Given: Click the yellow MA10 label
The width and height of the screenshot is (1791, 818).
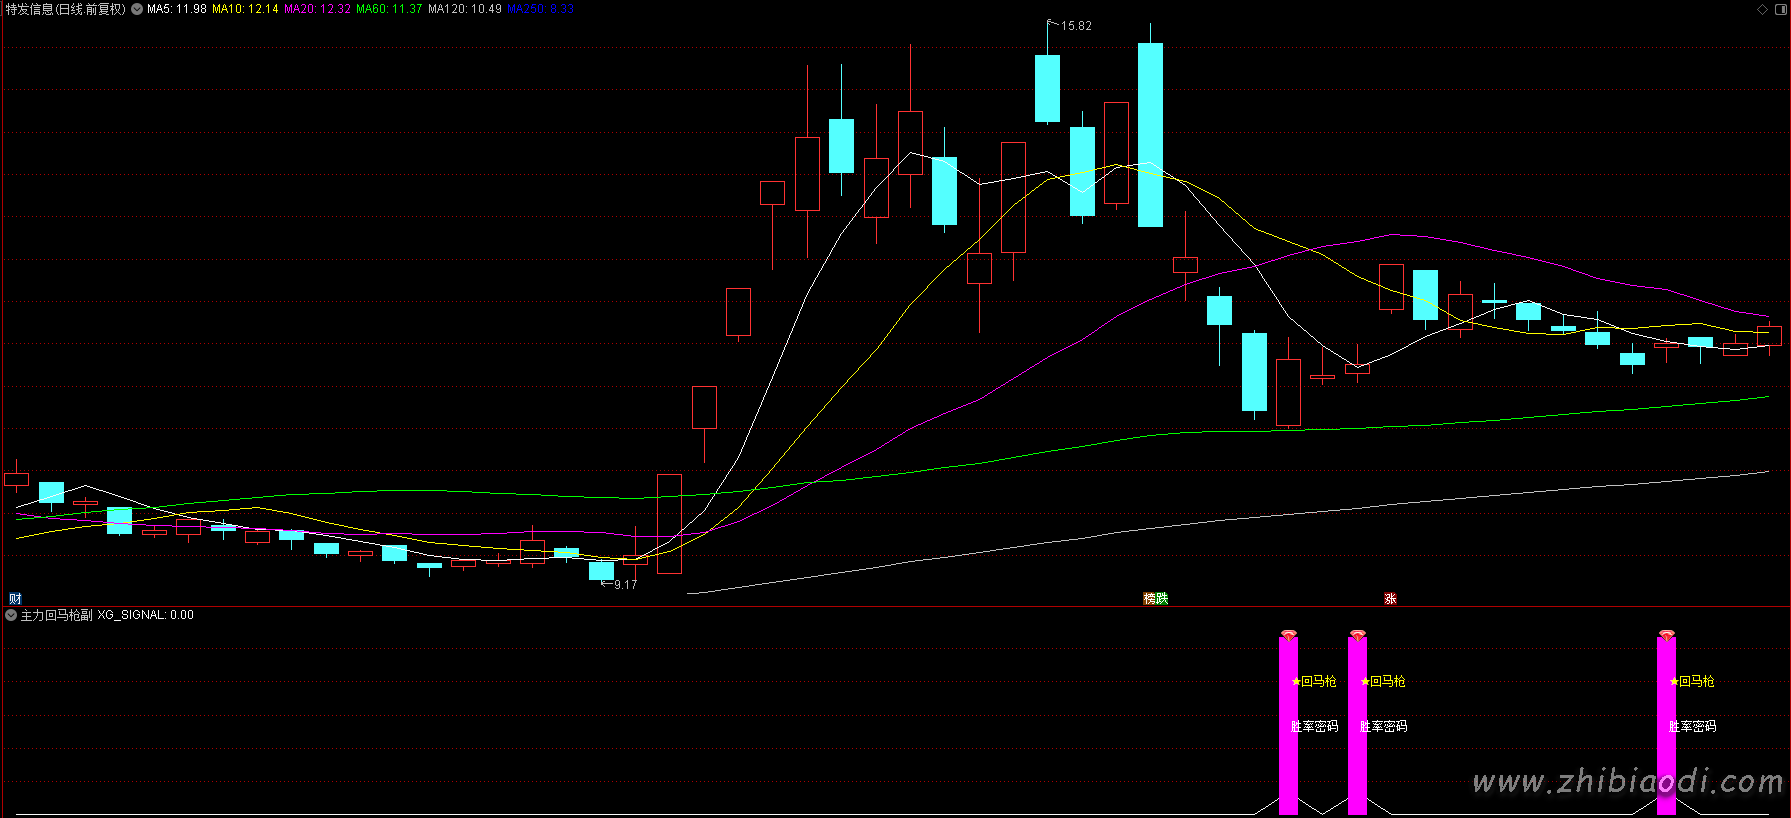Looking at the screenshot, I should (x=245, y=9).
